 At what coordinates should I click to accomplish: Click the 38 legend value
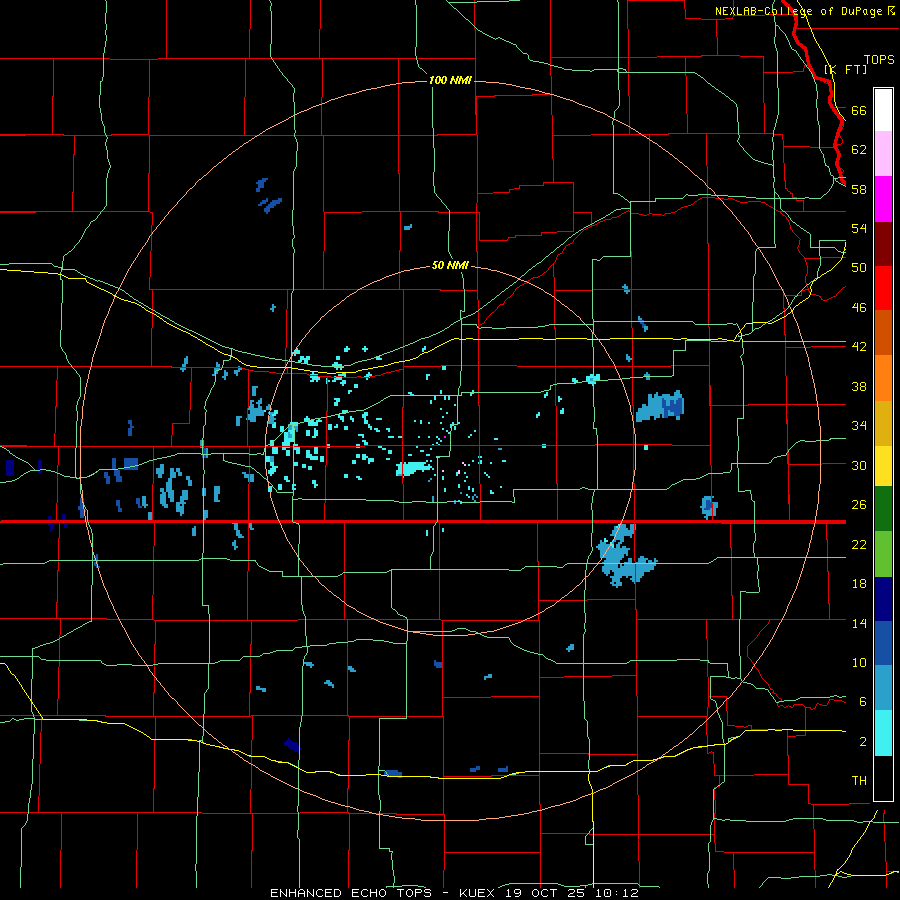(859, 386)
